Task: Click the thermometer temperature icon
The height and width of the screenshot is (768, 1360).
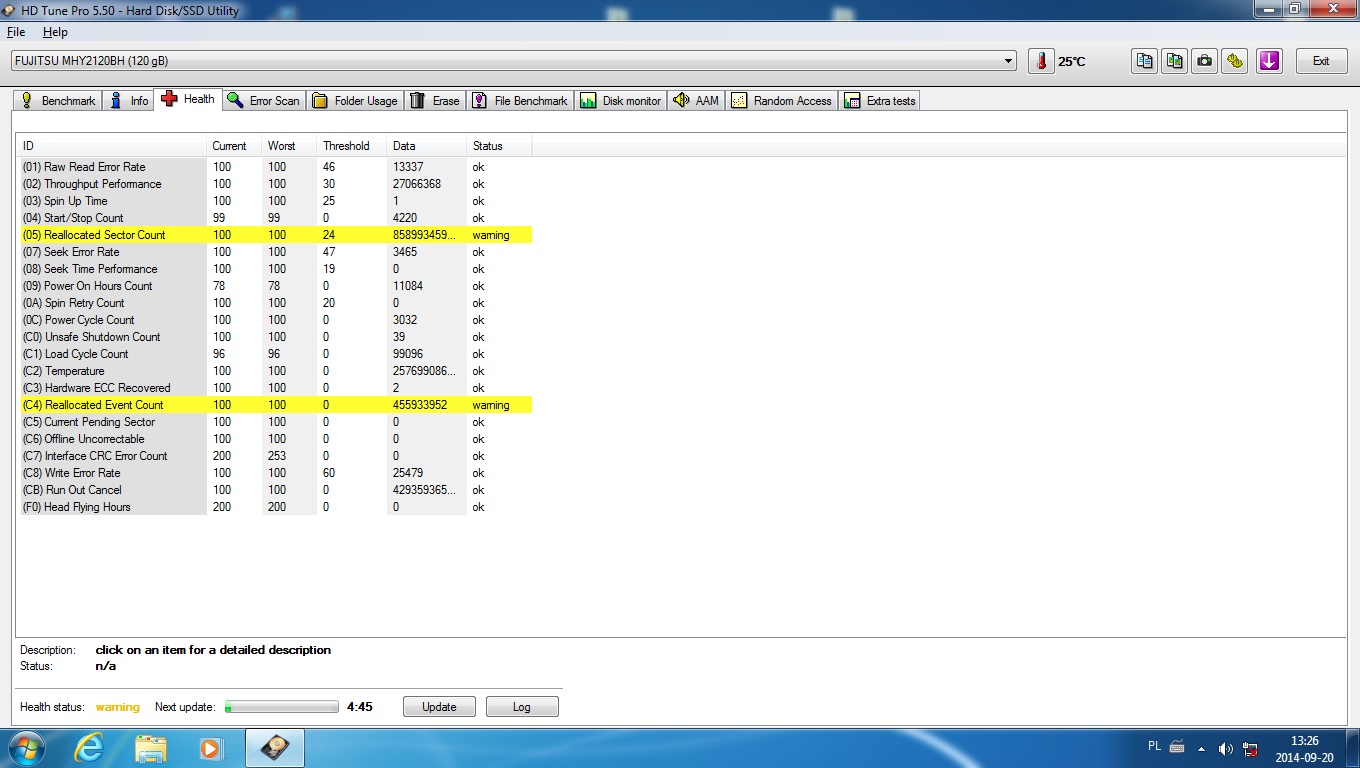Action: pyautogui.click(x=1041, y=61)
